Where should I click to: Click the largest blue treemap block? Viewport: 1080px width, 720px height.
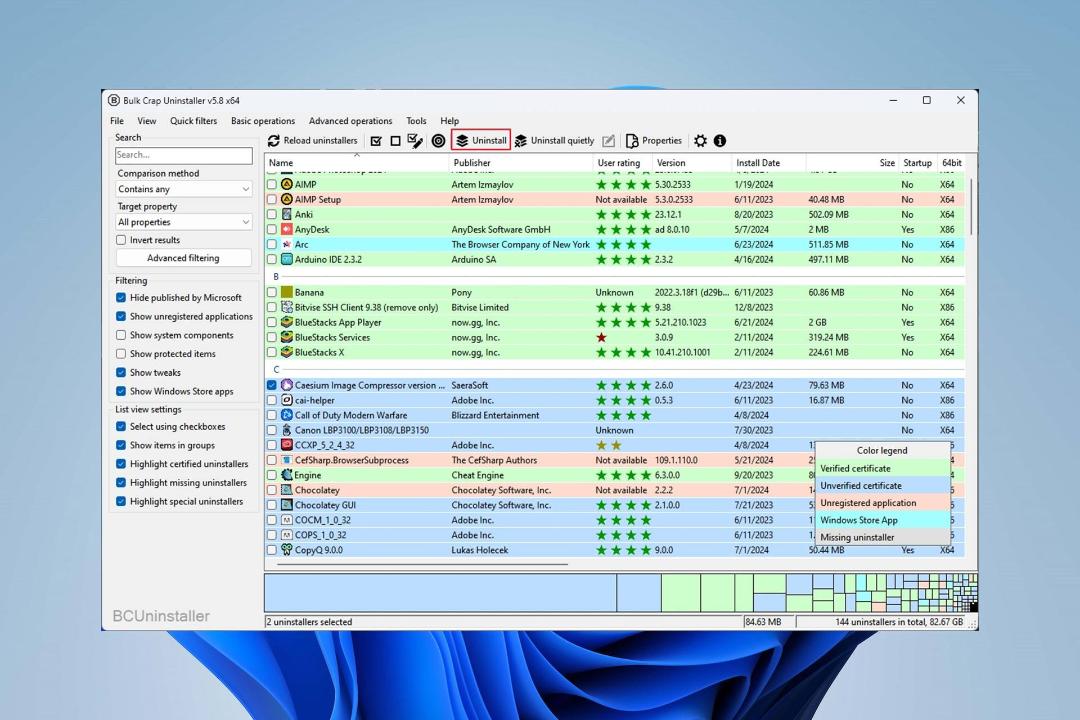441,593
